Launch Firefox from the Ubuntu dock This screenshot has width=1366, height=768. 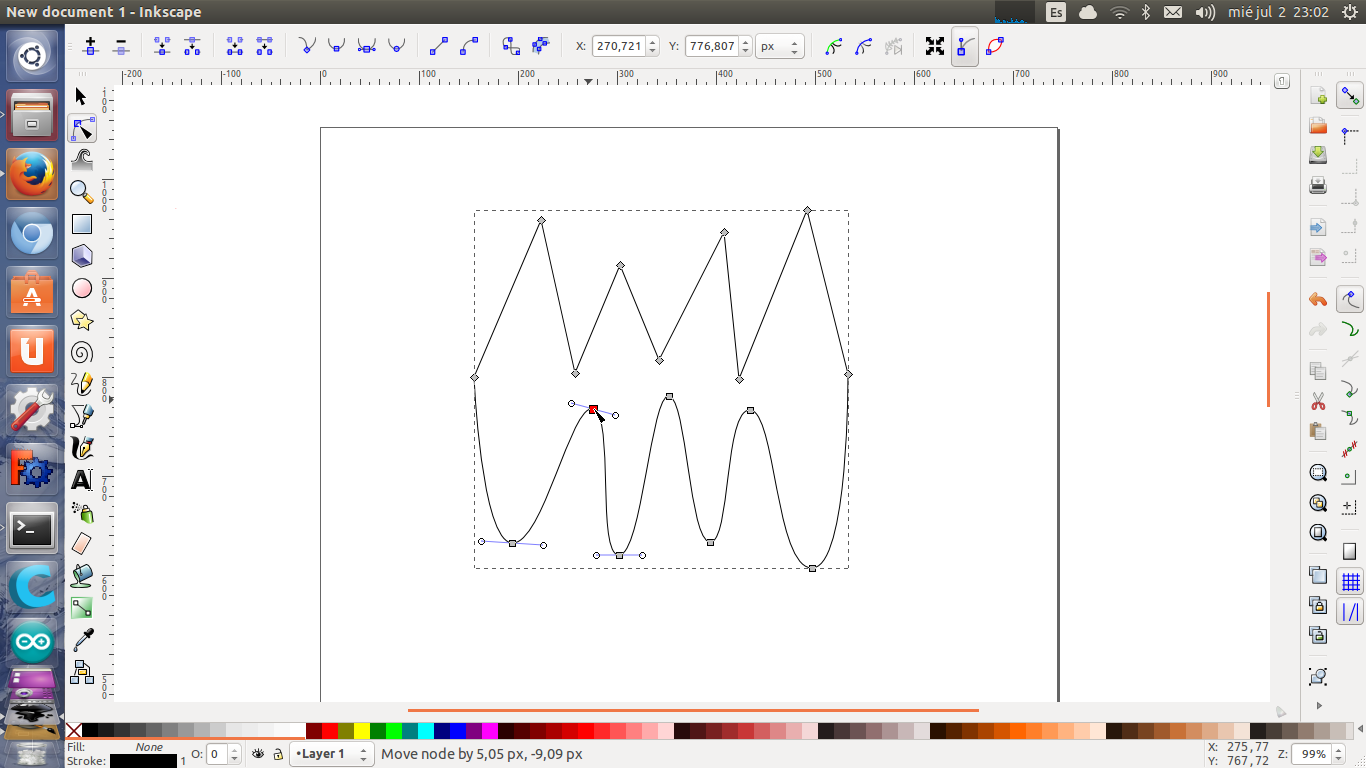click(32, 174)
